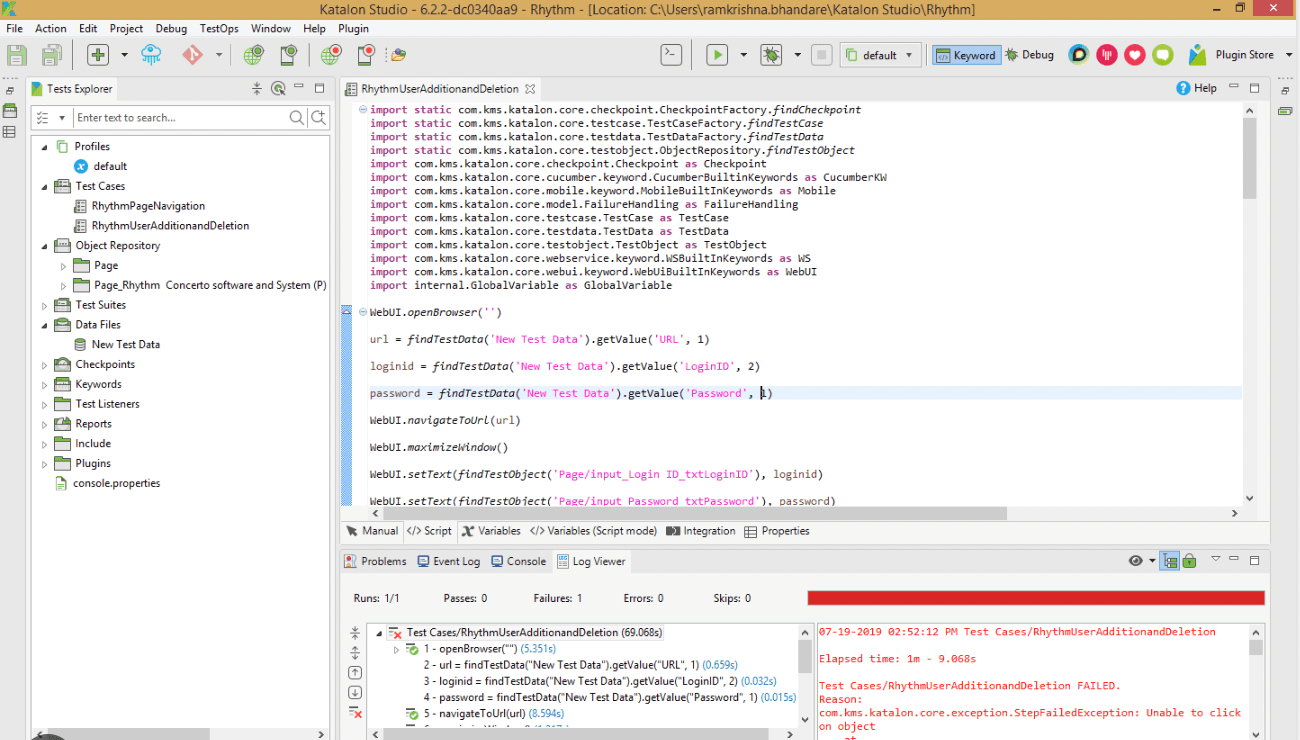
Task: Click next failure down arrow icon
Action: pos(355,692)
